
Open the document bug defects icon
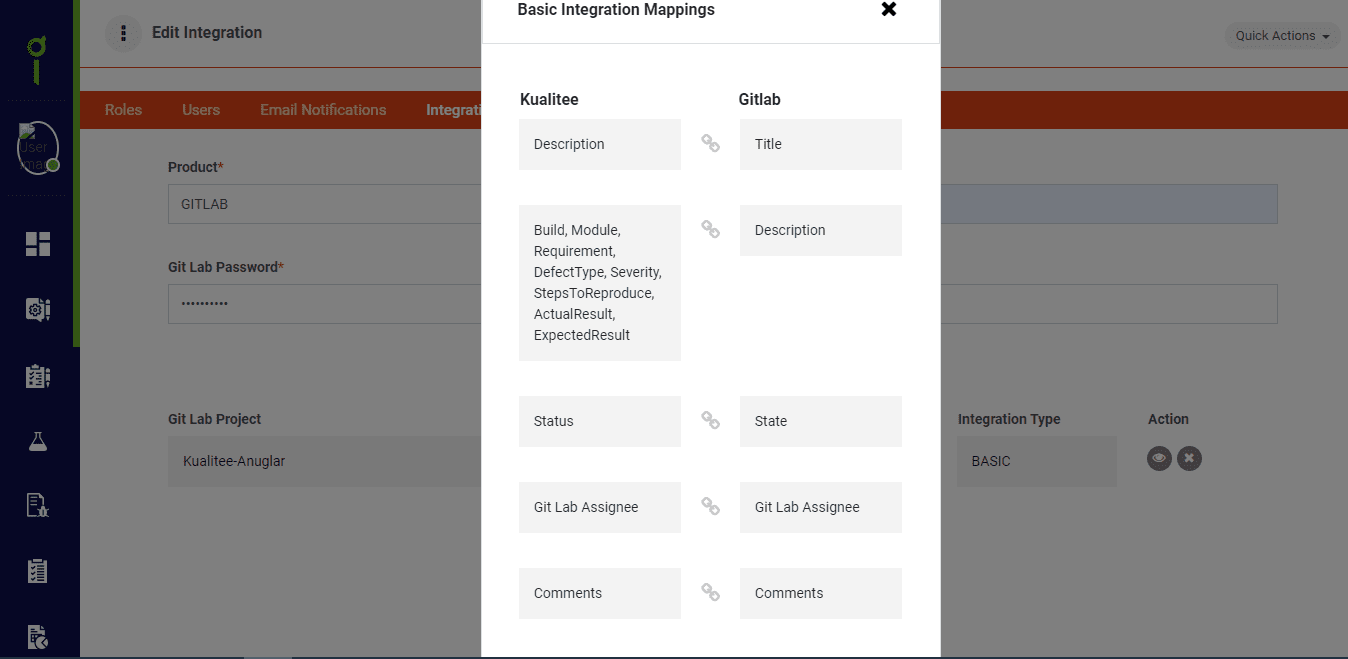coord(38,506)
